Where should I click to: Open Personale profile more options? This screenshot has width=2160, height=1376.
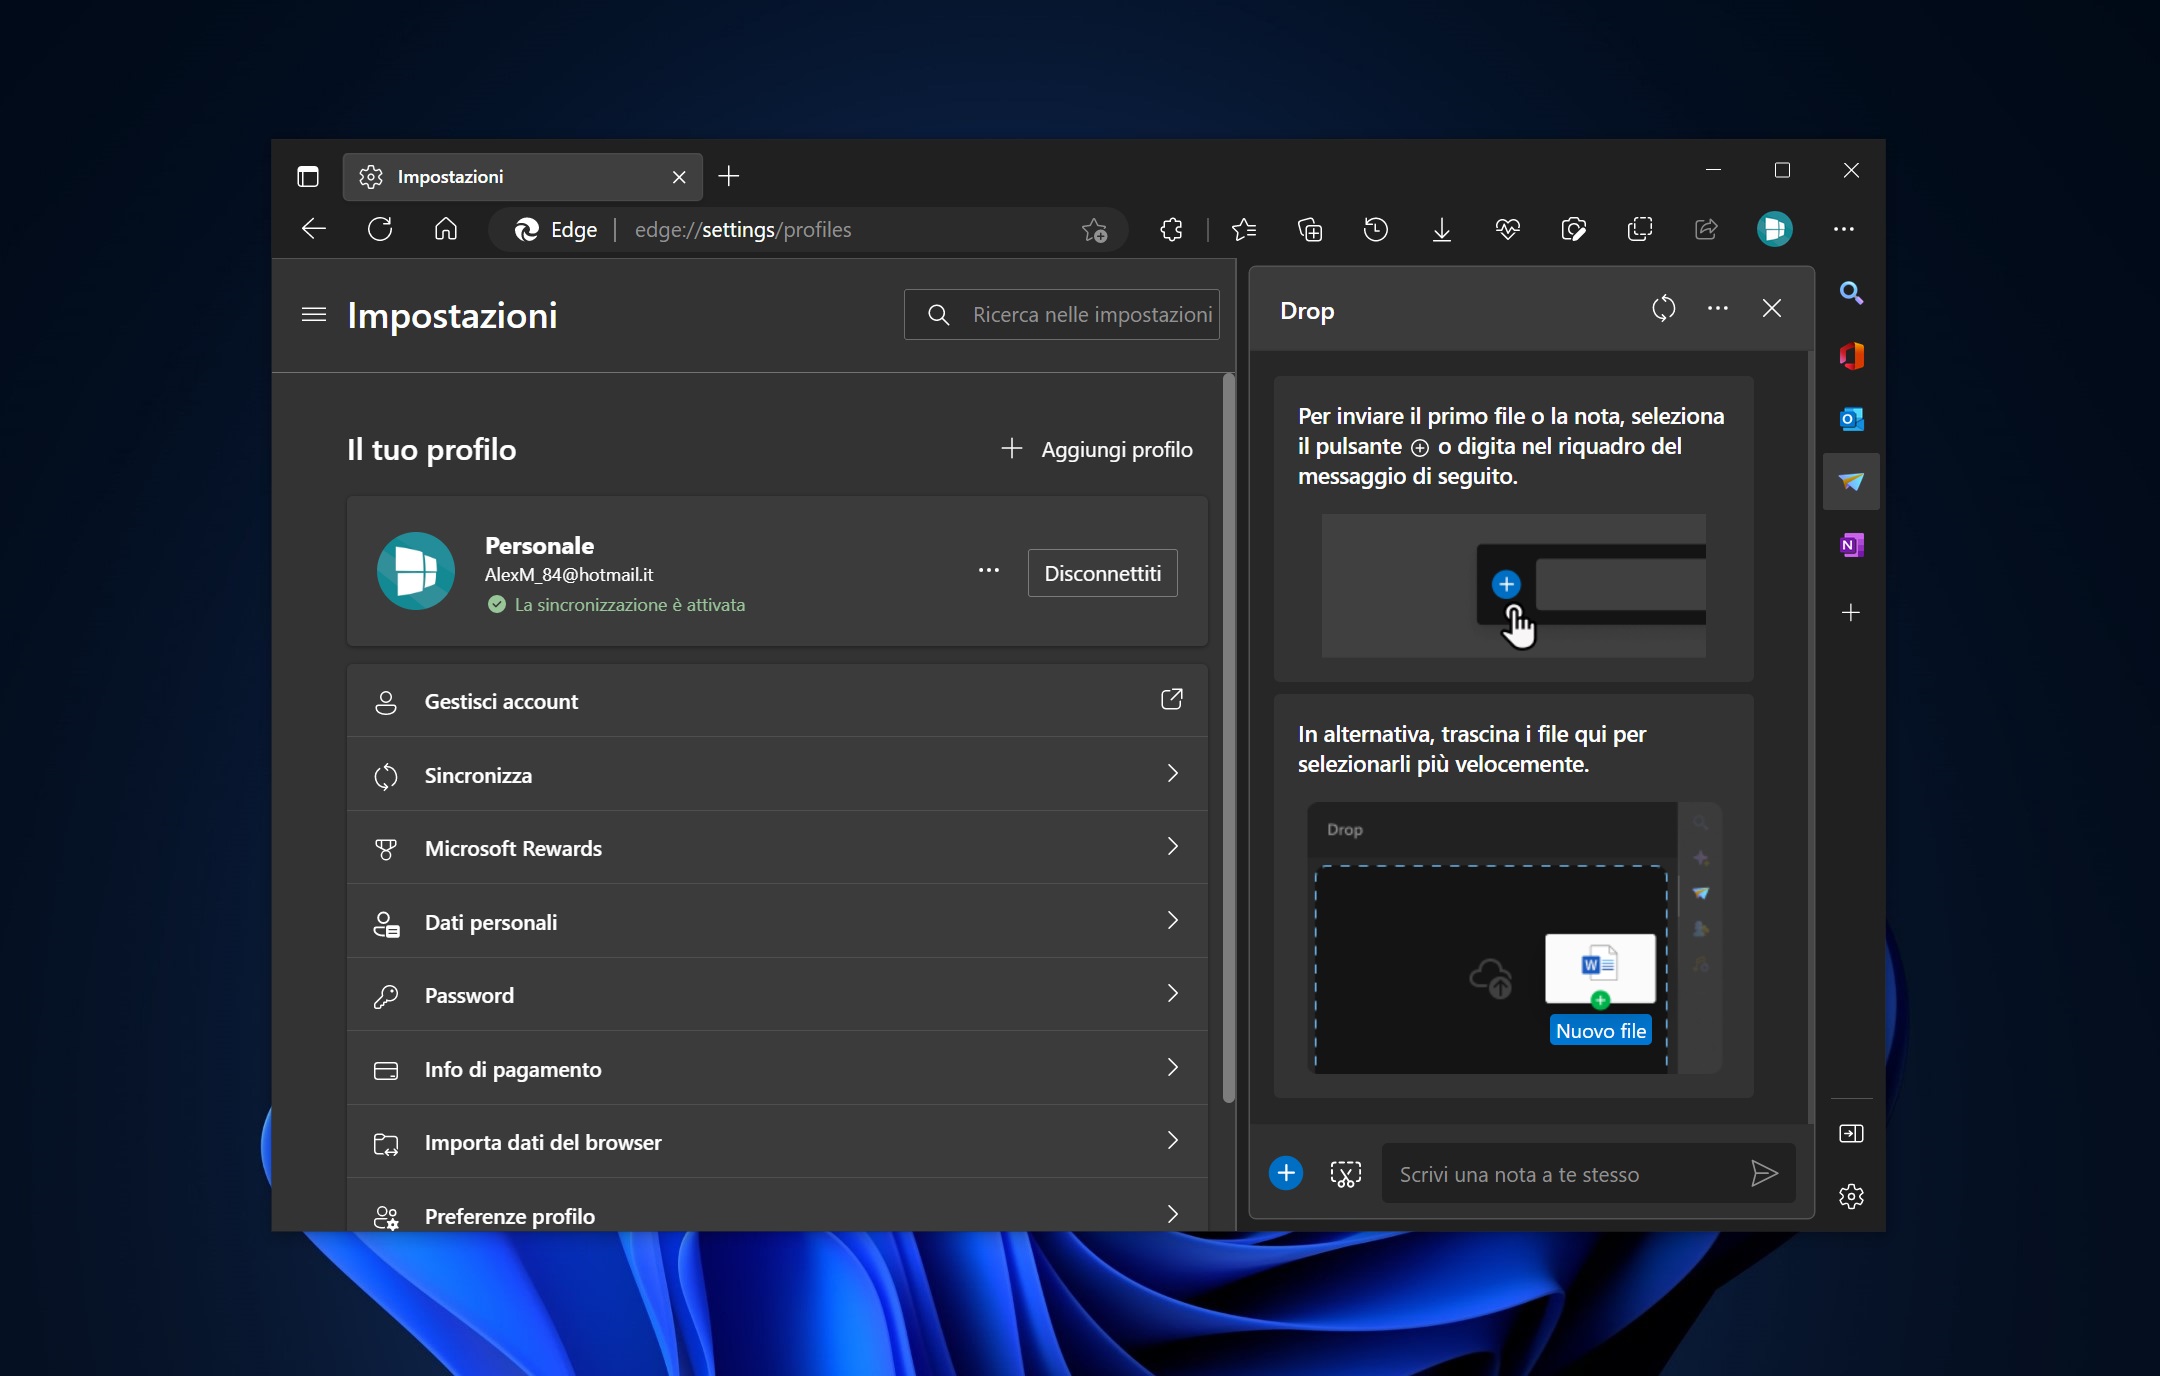[x=989, y=571]
